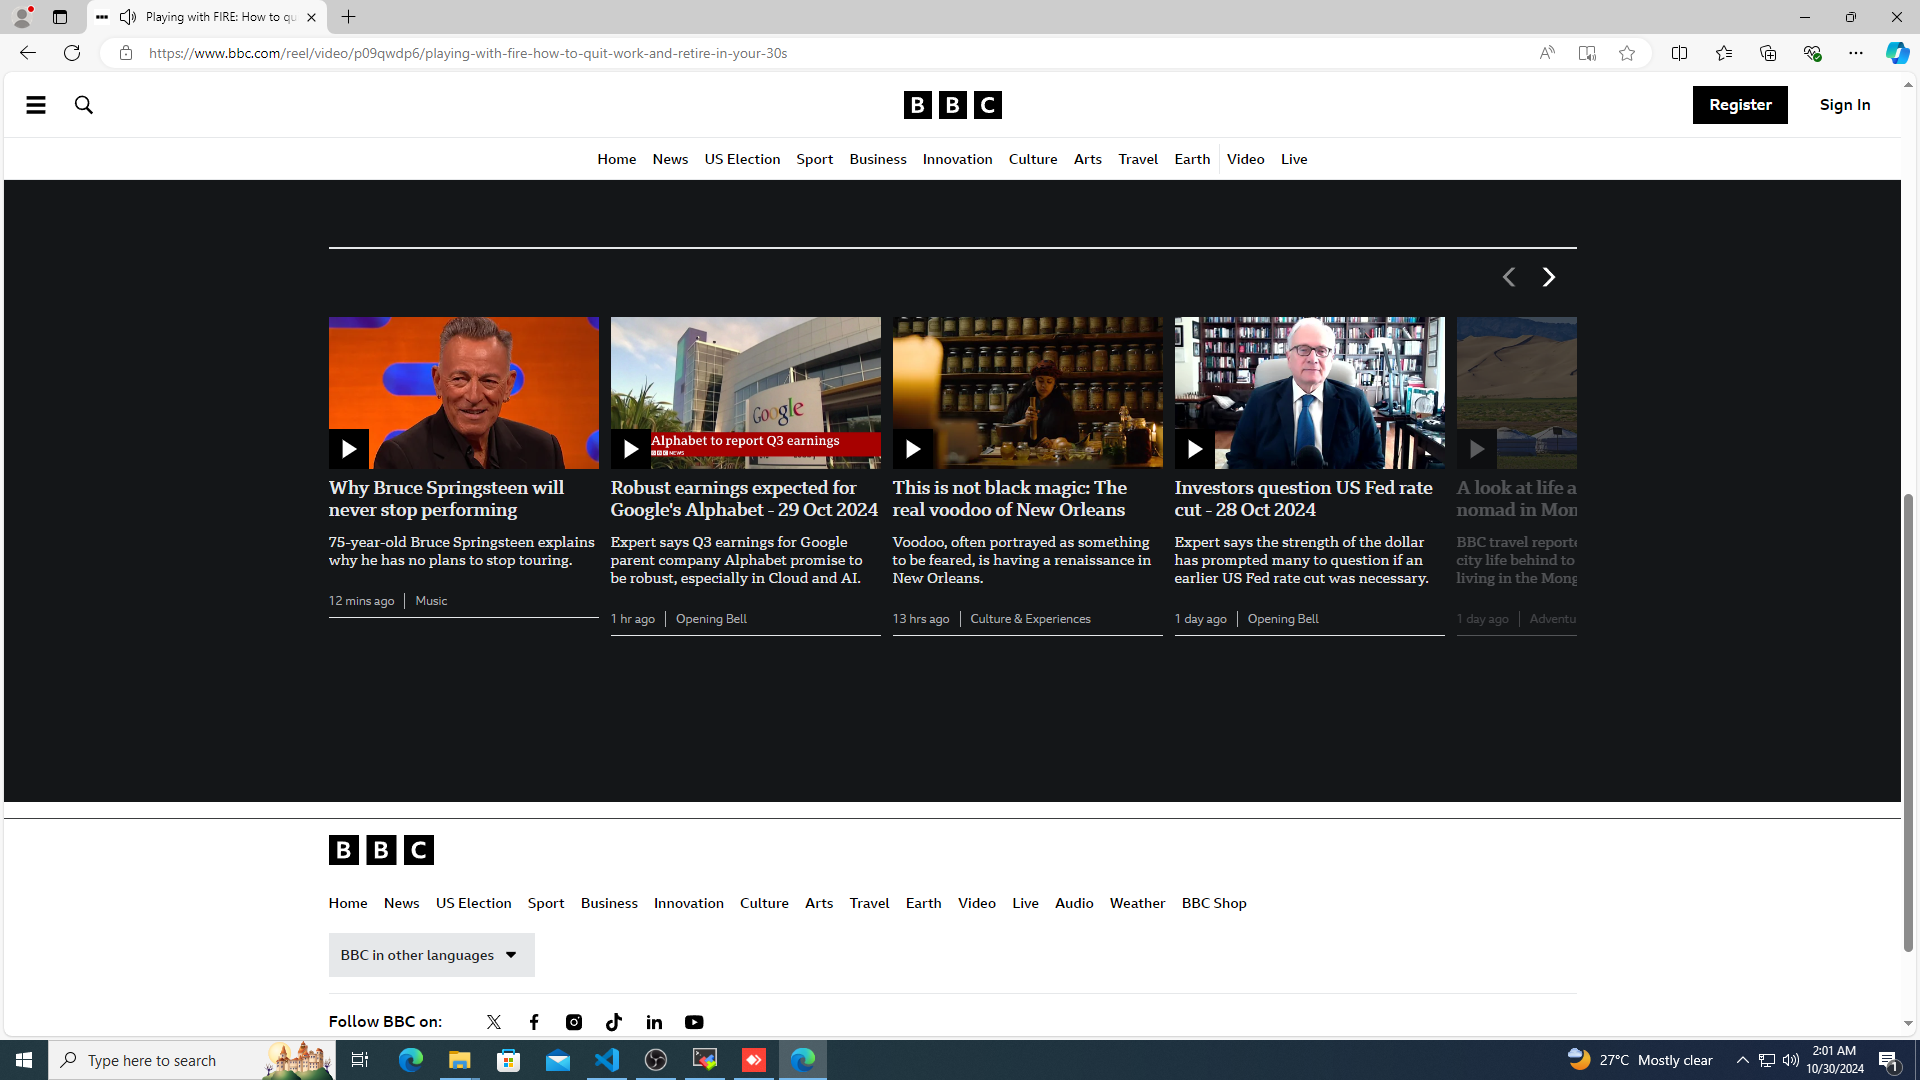Enter Immersive Reader icon
Viewport: 1920px width, 1080px height.
1587,53
